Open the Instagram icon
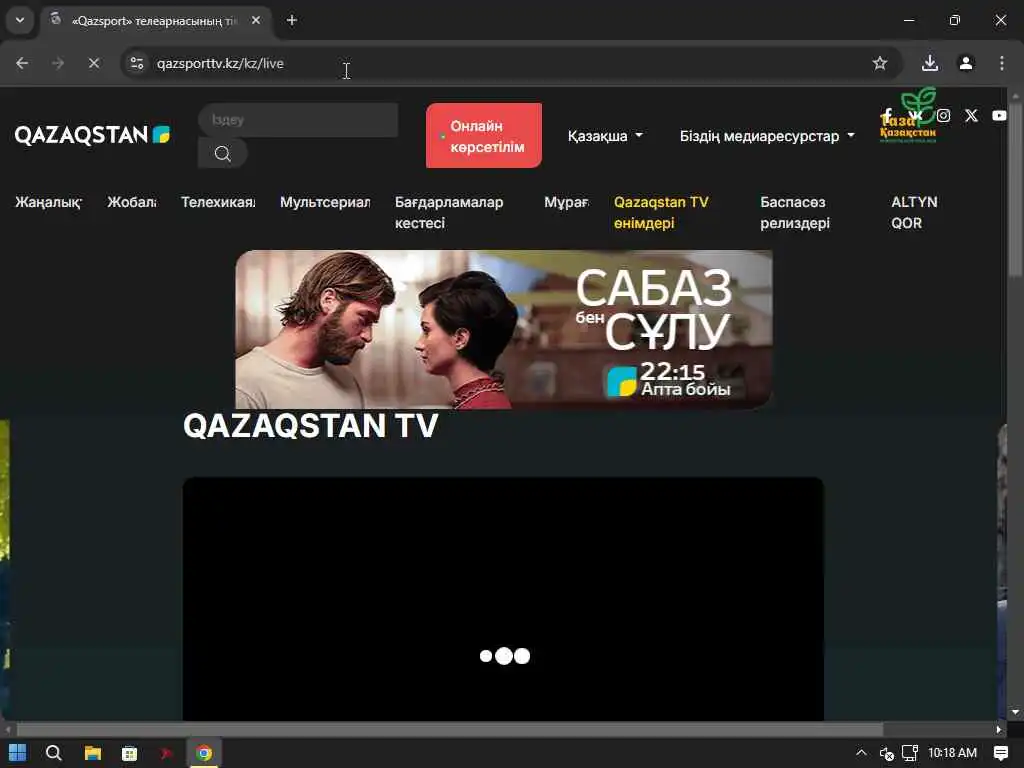The image size is (1024, 768). [x=943, y=116]
